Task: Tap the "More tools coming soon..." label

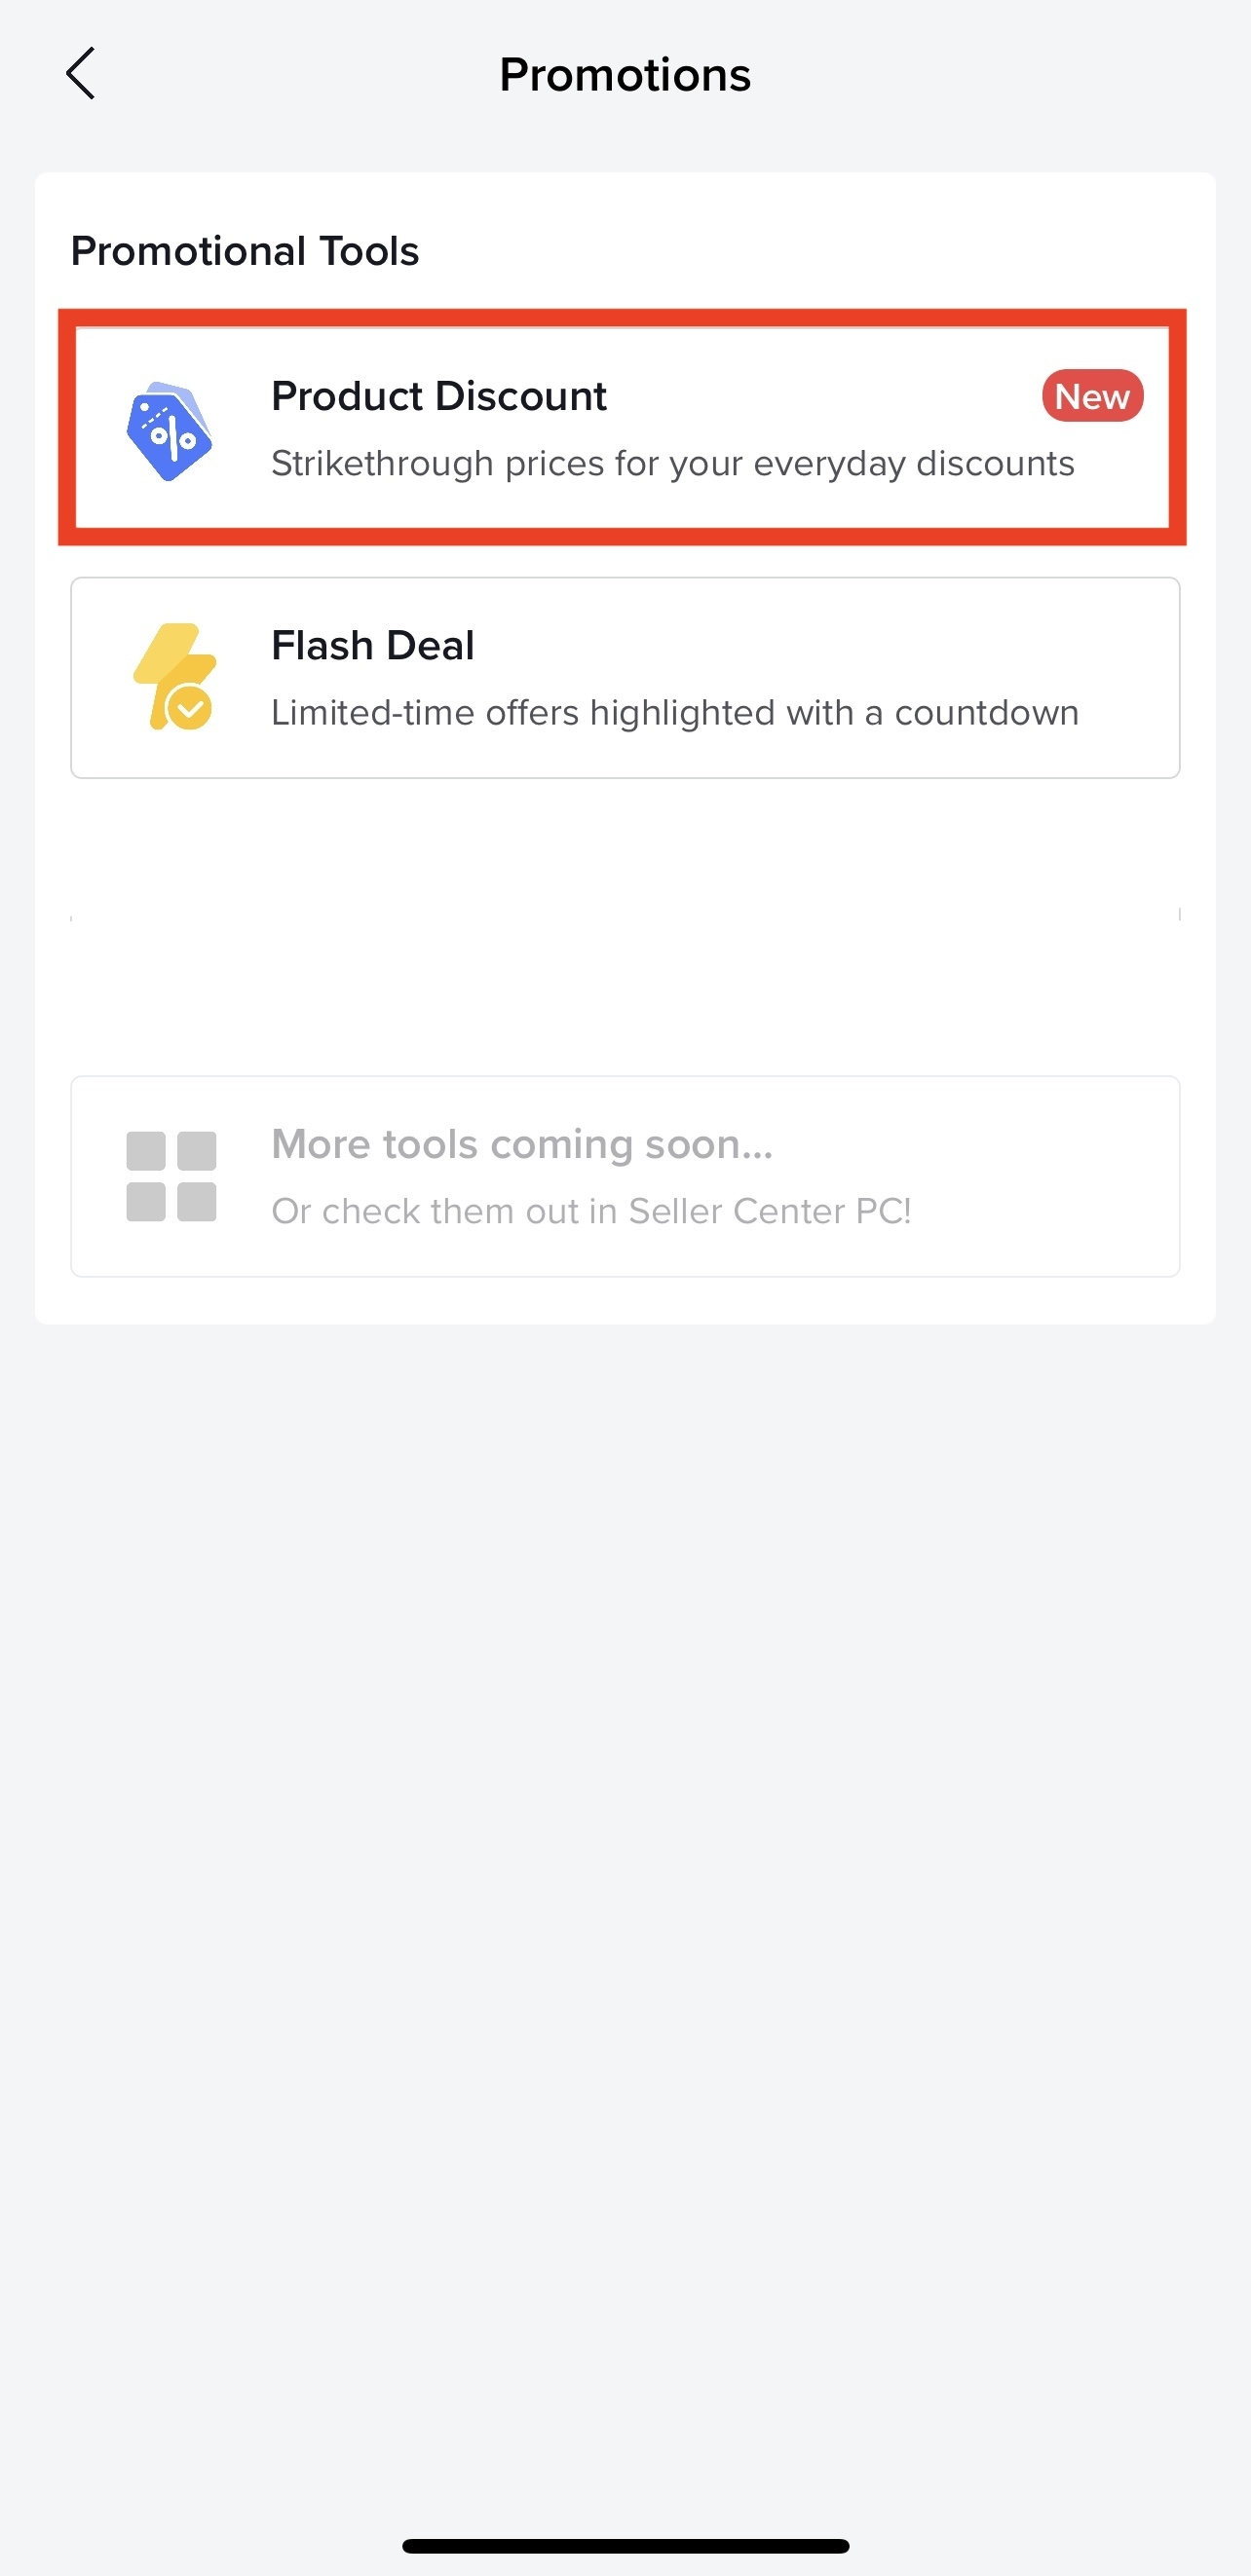Action: point(521,1144)
